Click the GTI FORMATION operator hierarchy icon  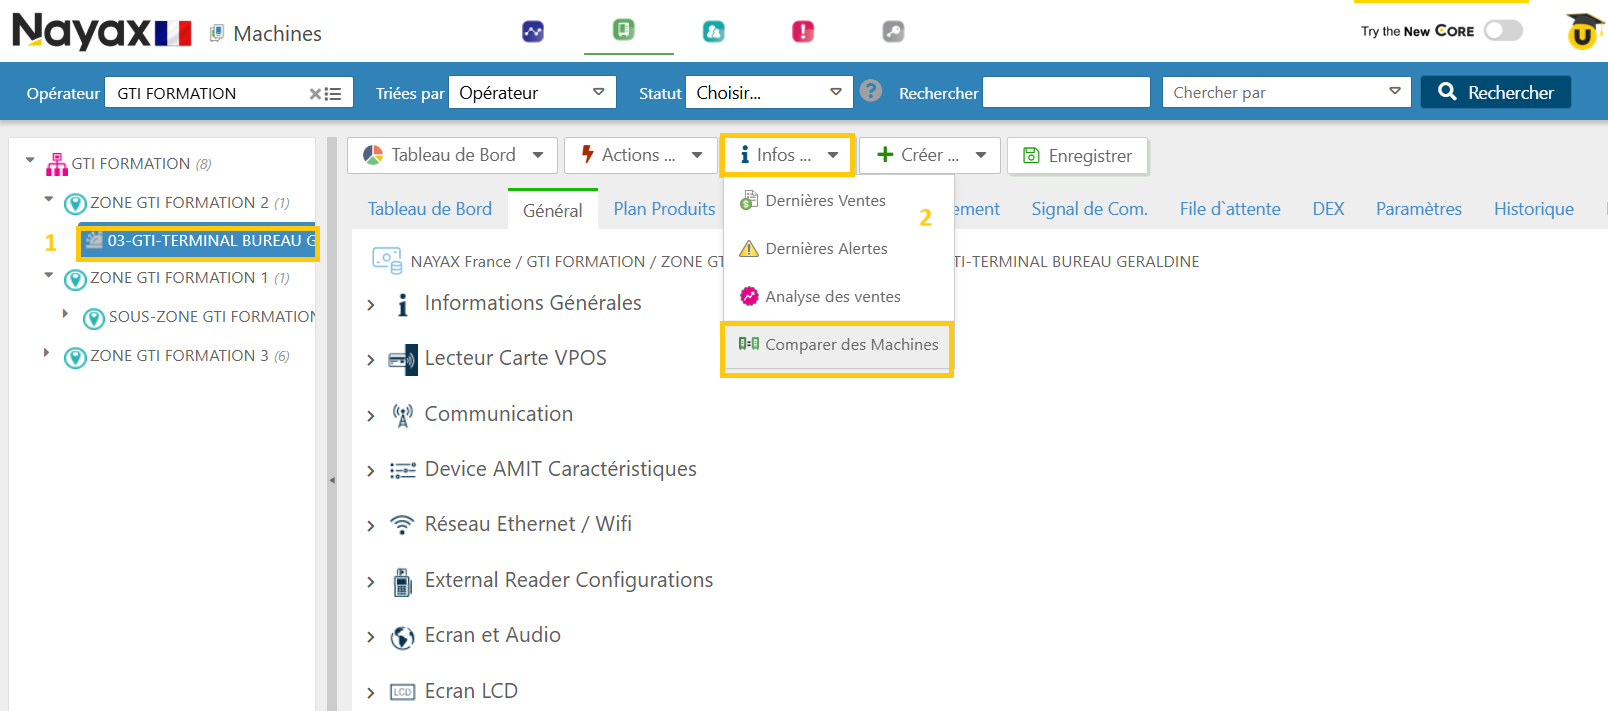click(x=57, y=164)
